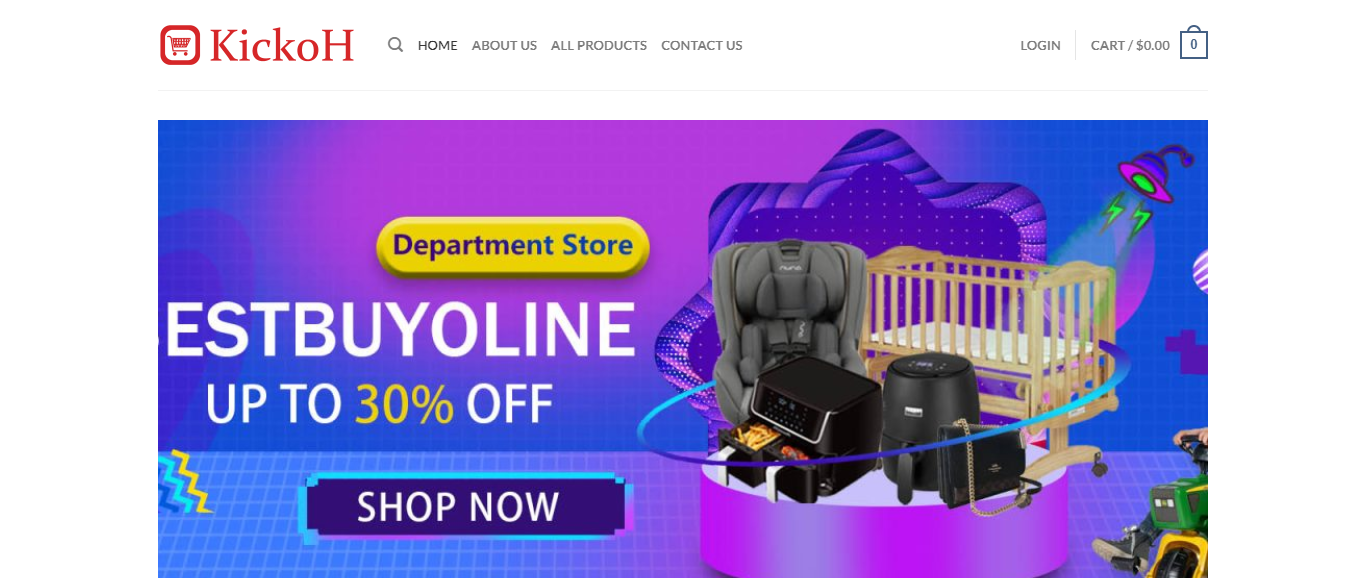Open the search magnifier icon
1366x578 pixels.
[396, 45]
